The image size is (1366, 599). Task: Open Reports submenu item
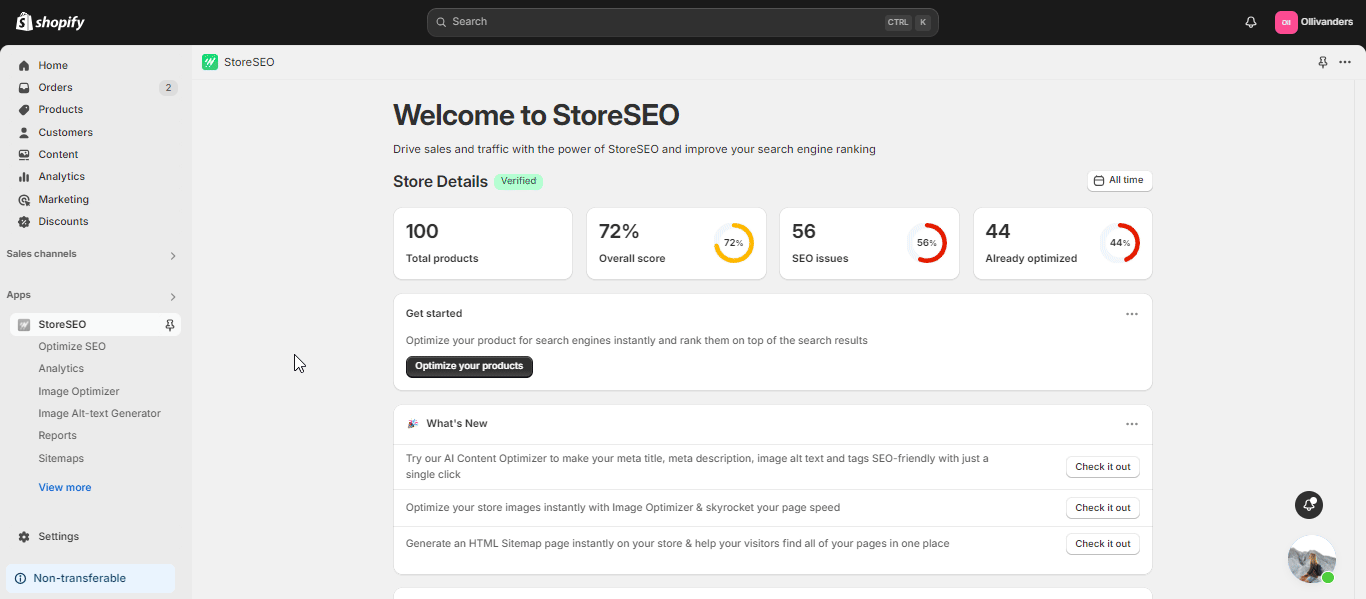57,436
